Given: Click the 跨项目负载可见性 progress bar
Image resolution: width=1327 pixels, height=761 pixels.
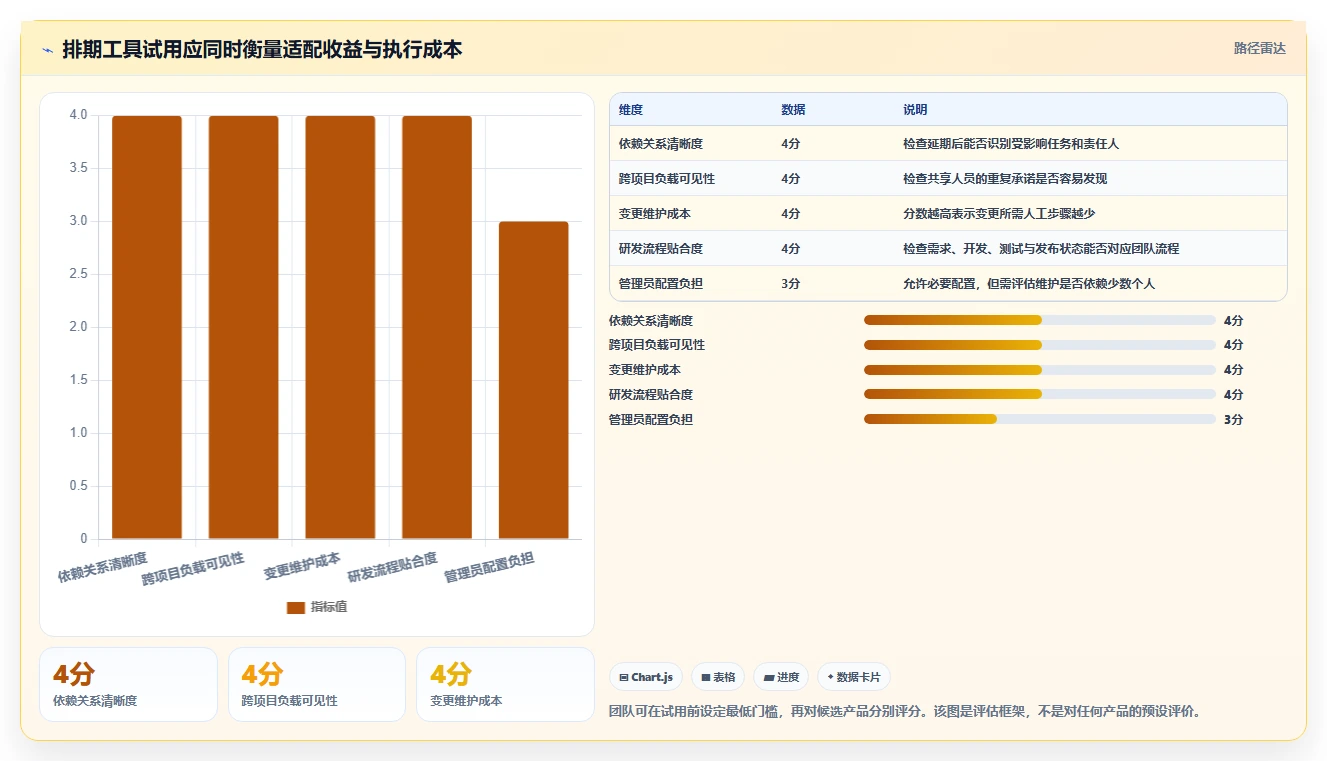Looking at the screenshot, I should pyautogui.click(x=1040, y=345).
